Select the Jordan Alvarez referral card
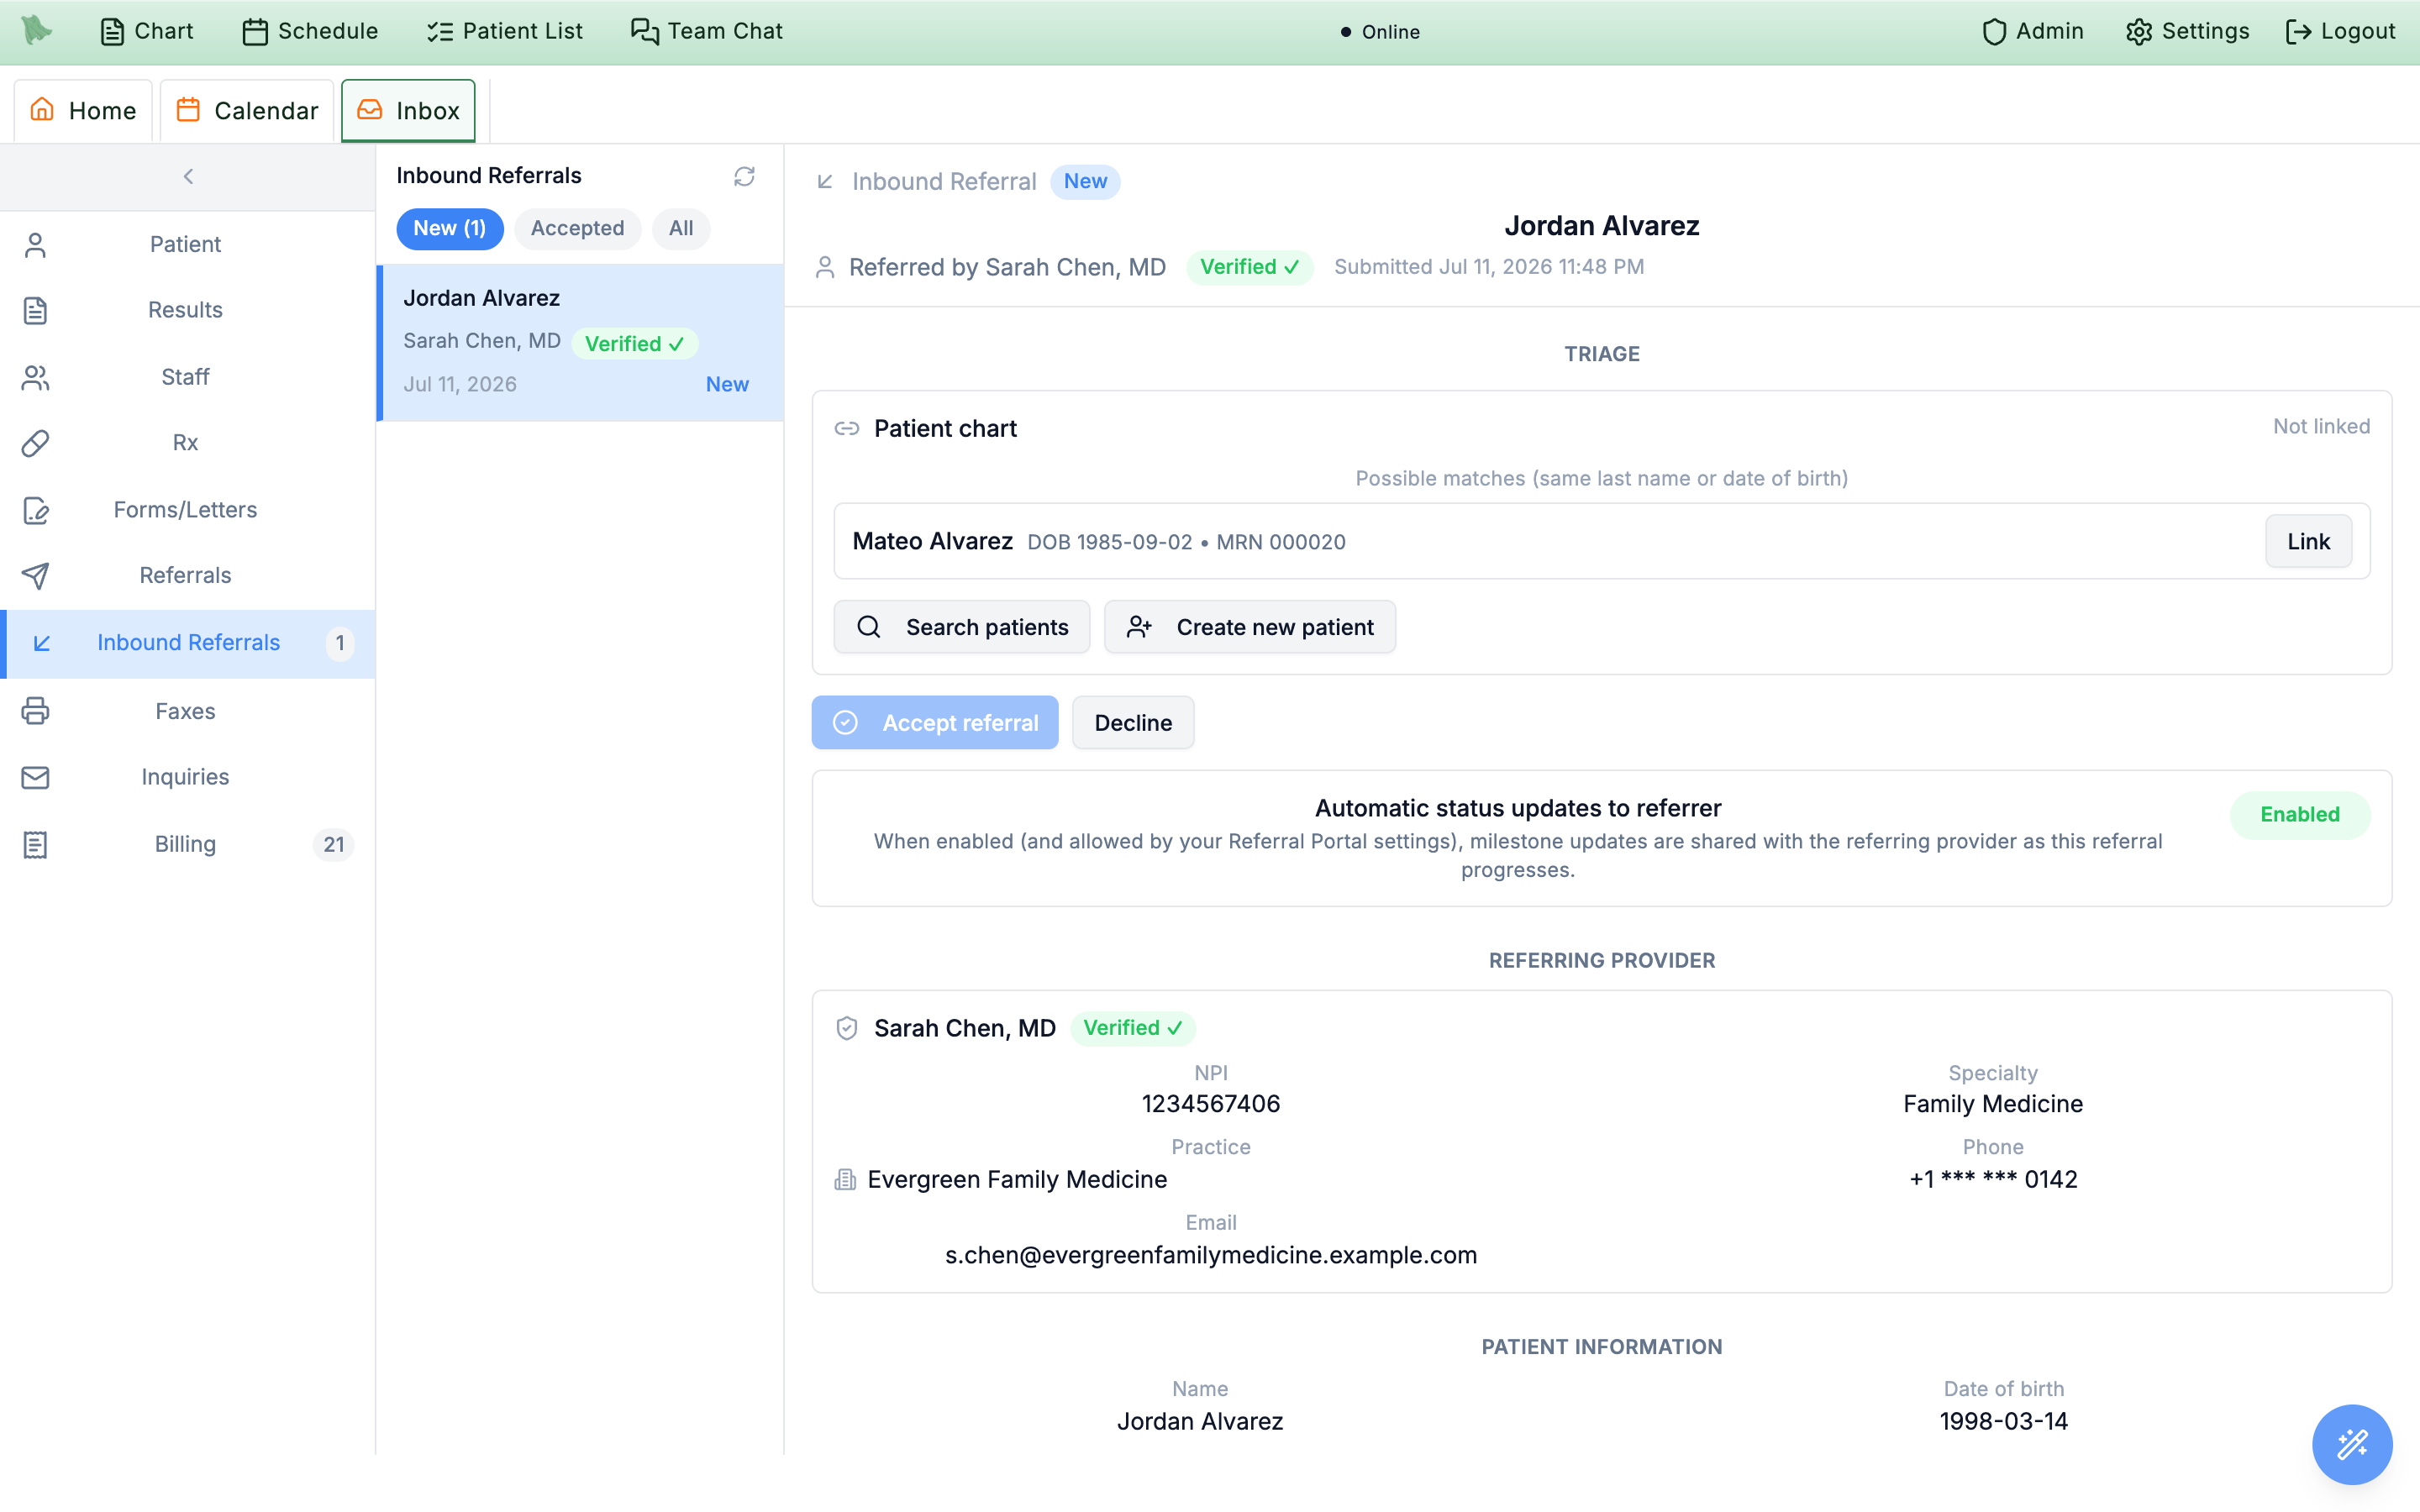 coord(580,343)
